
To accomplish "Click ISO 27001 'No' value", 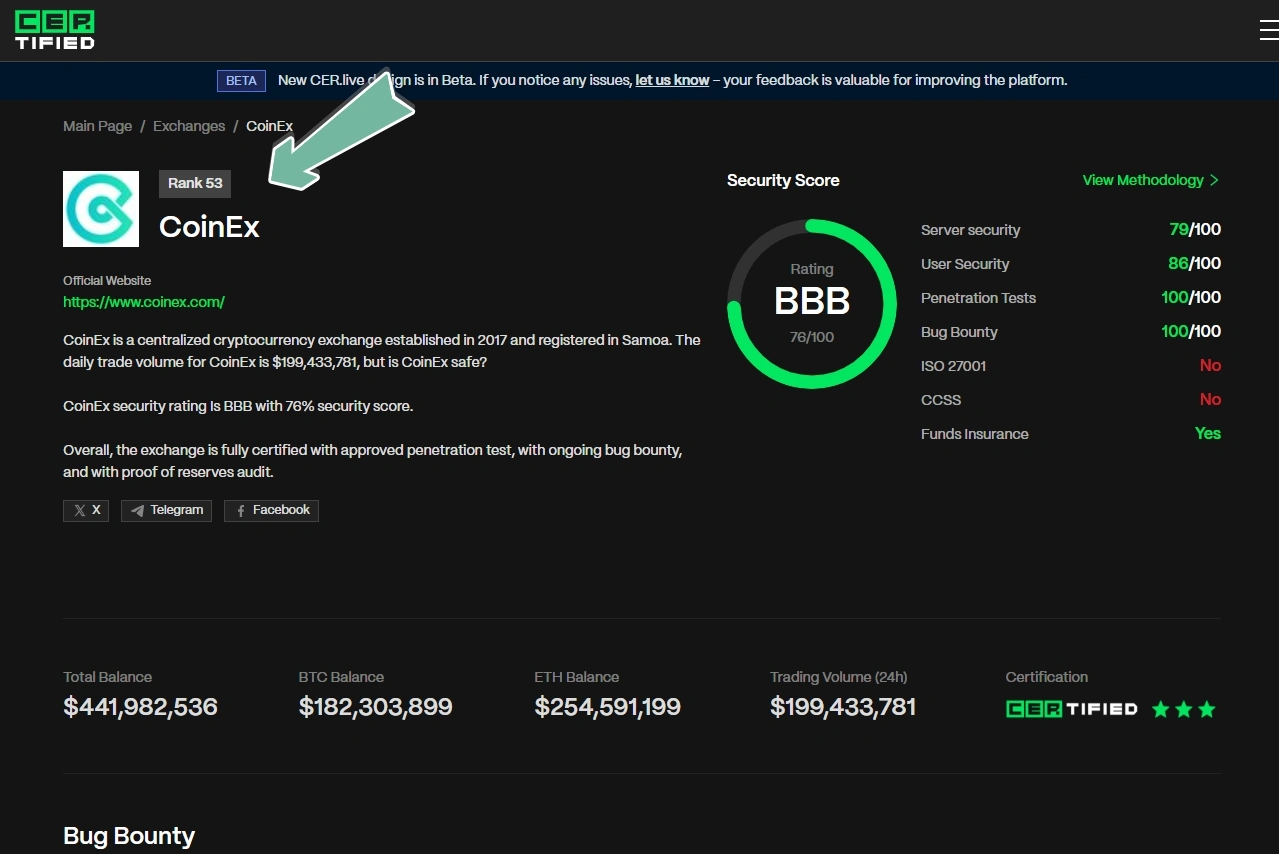I will pyautogui.click(x=1210, y=366).
